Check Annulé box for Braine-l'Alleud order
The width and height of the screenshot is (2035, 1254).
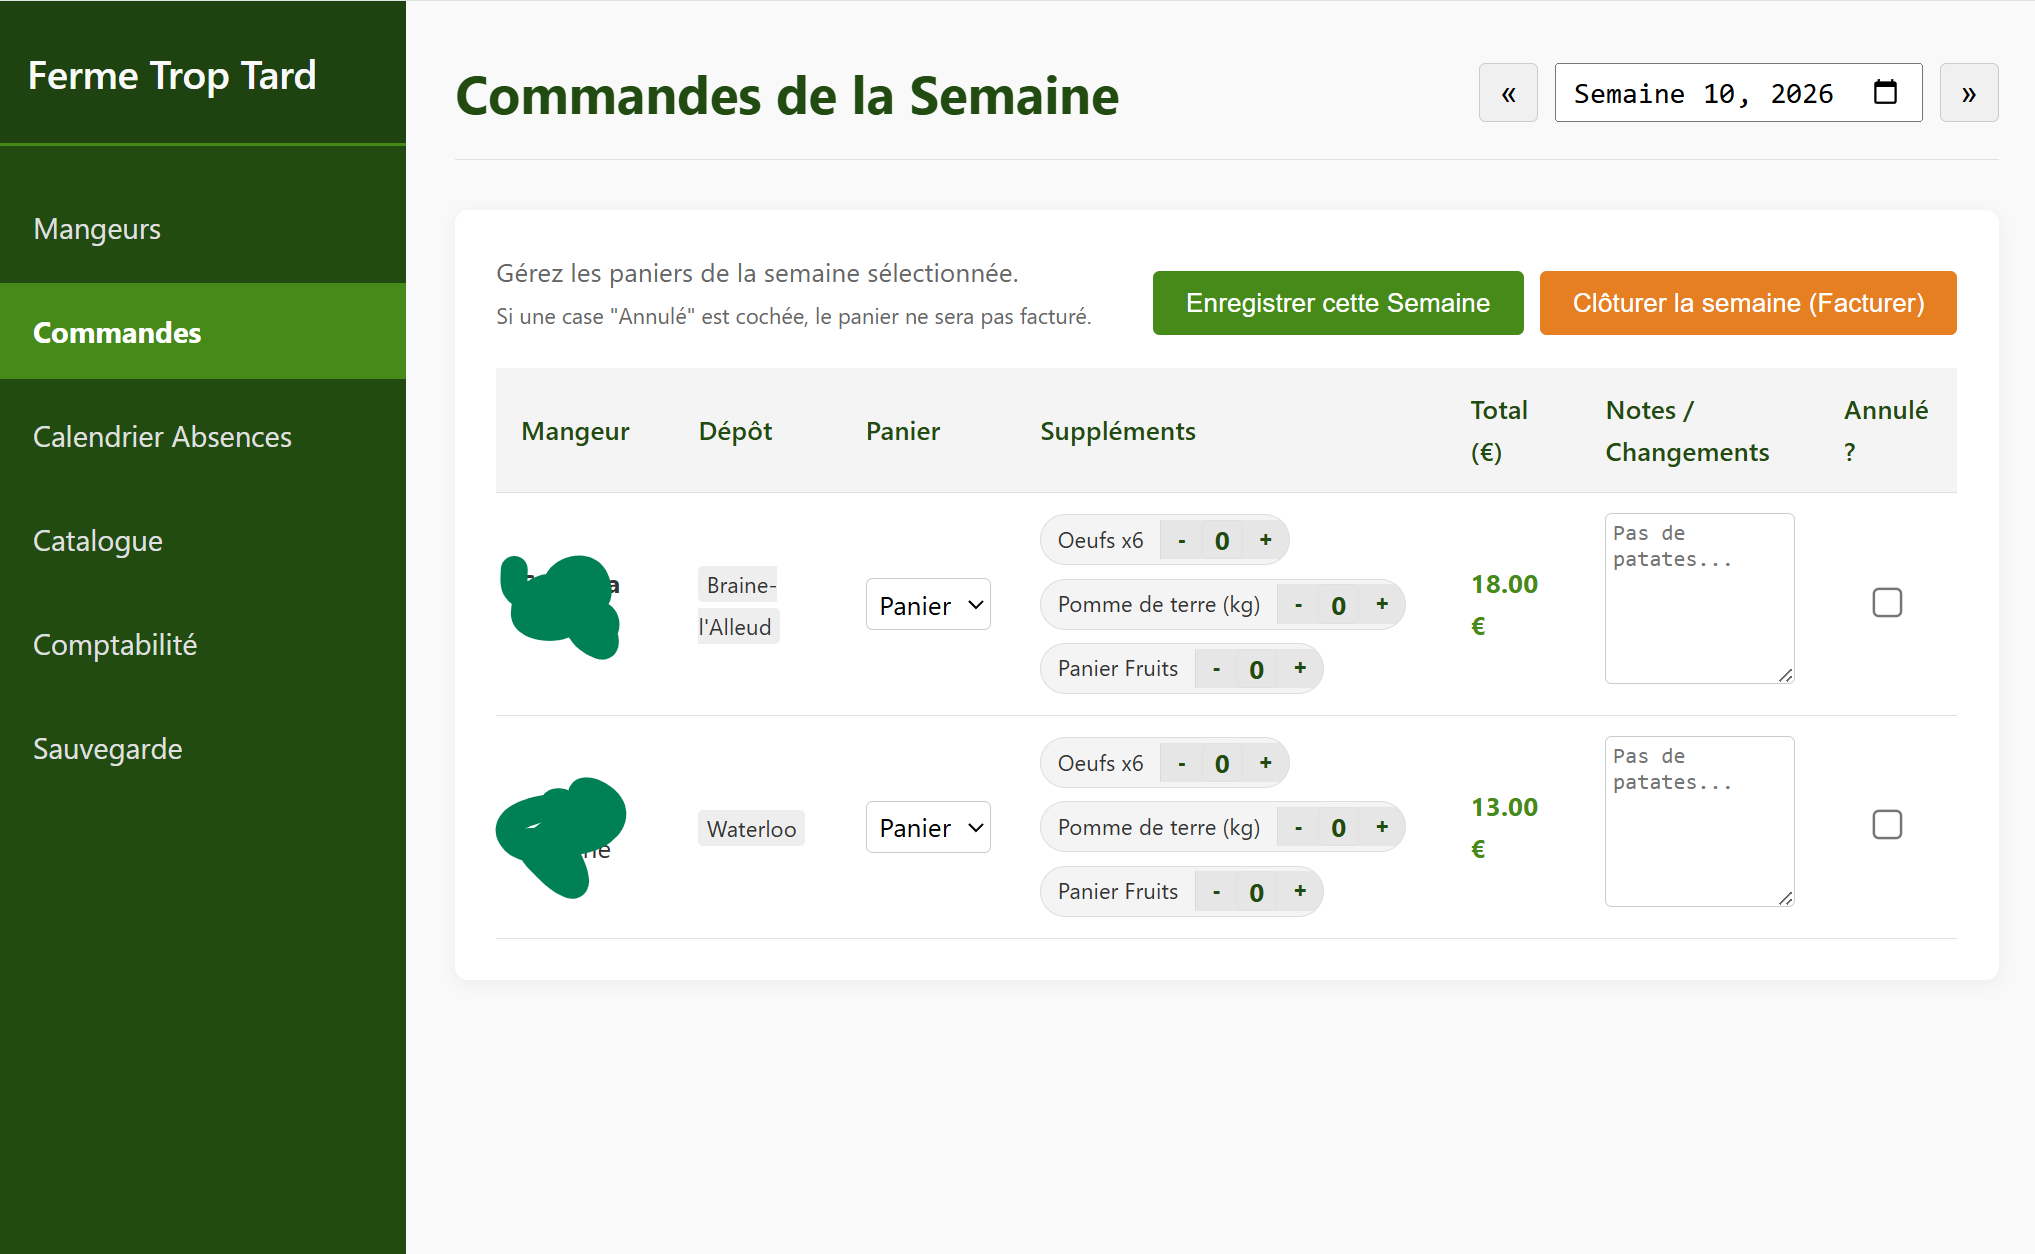(1887, 602)
